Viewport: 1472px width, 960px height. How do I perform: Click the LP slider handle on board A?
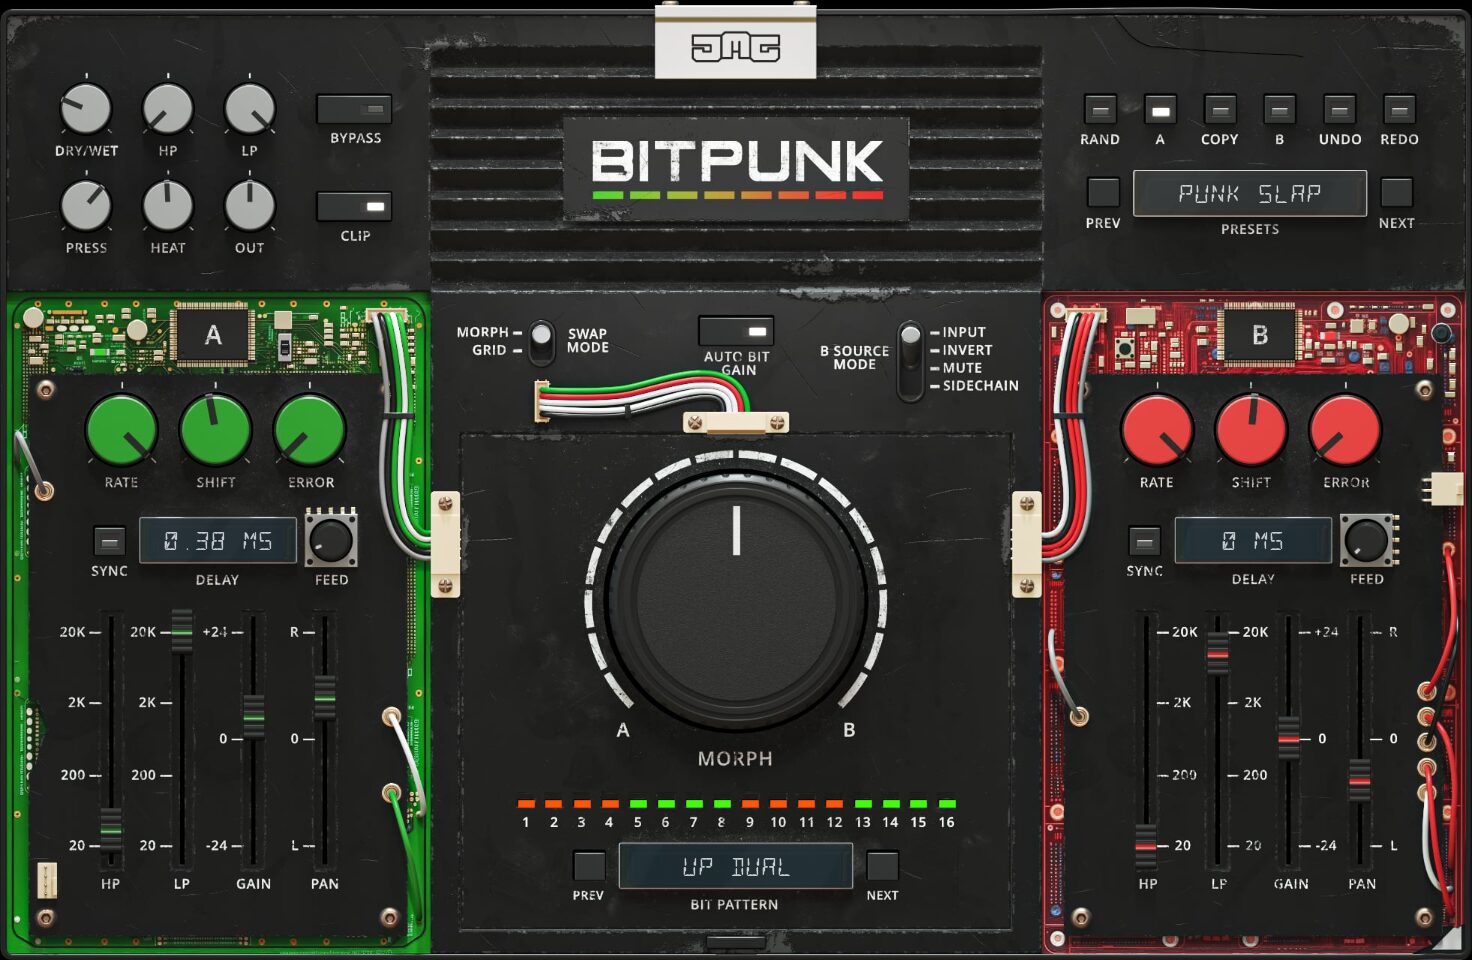(181, 632)
